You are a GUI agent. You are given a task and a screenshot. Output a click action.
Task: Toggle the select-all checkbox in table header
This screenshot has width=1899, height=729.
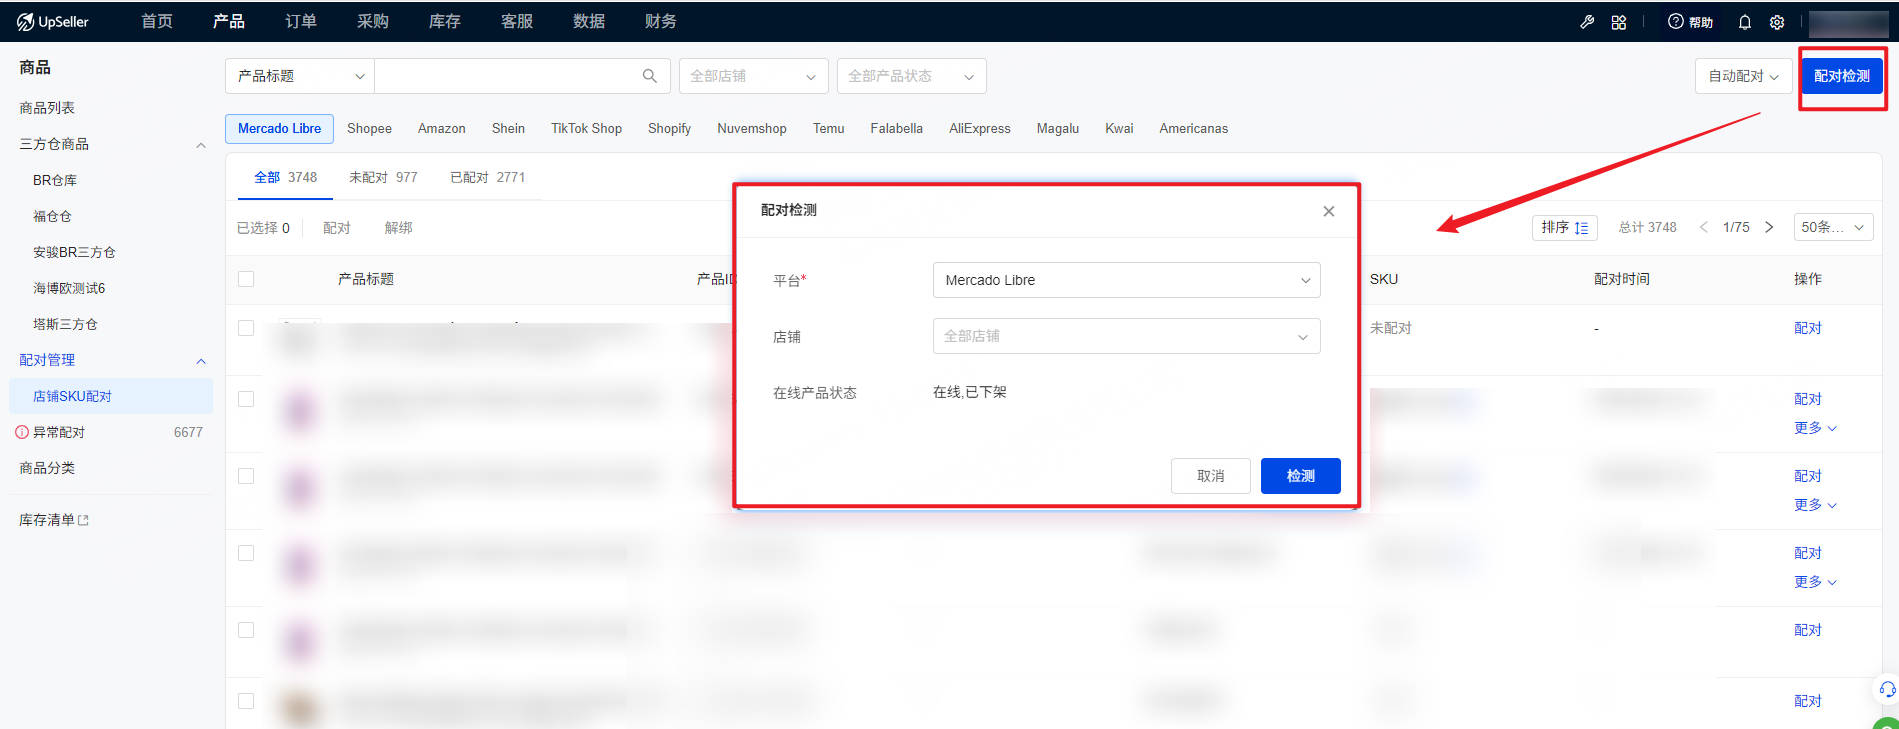(246, 279)
